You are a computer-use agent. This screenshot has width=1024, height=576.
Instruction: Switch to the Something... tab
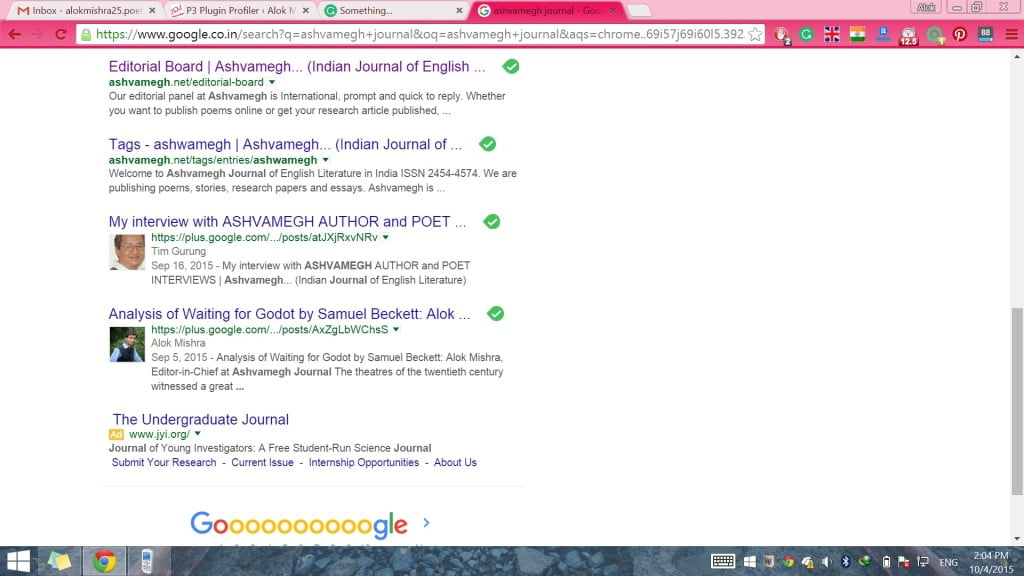392,10
